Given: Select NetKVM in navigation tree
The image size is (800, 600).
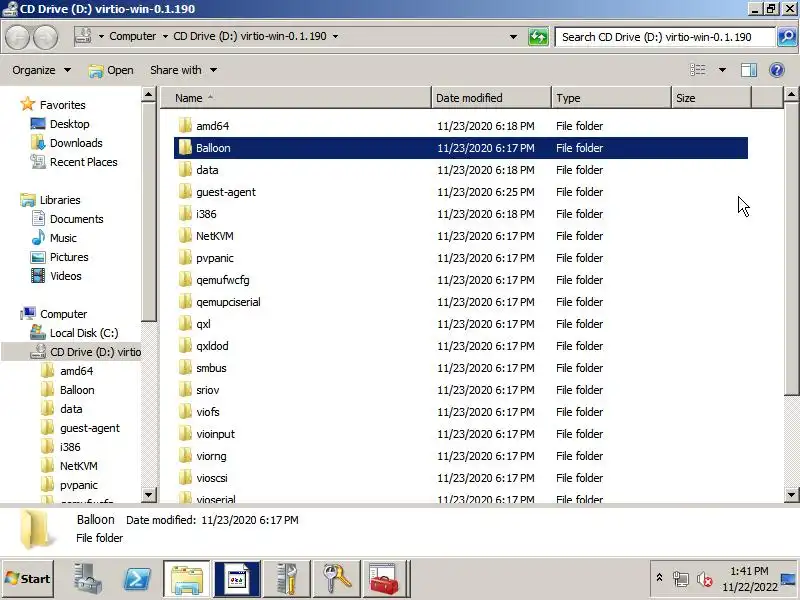Looking at the screenshot, I should 69,466.
